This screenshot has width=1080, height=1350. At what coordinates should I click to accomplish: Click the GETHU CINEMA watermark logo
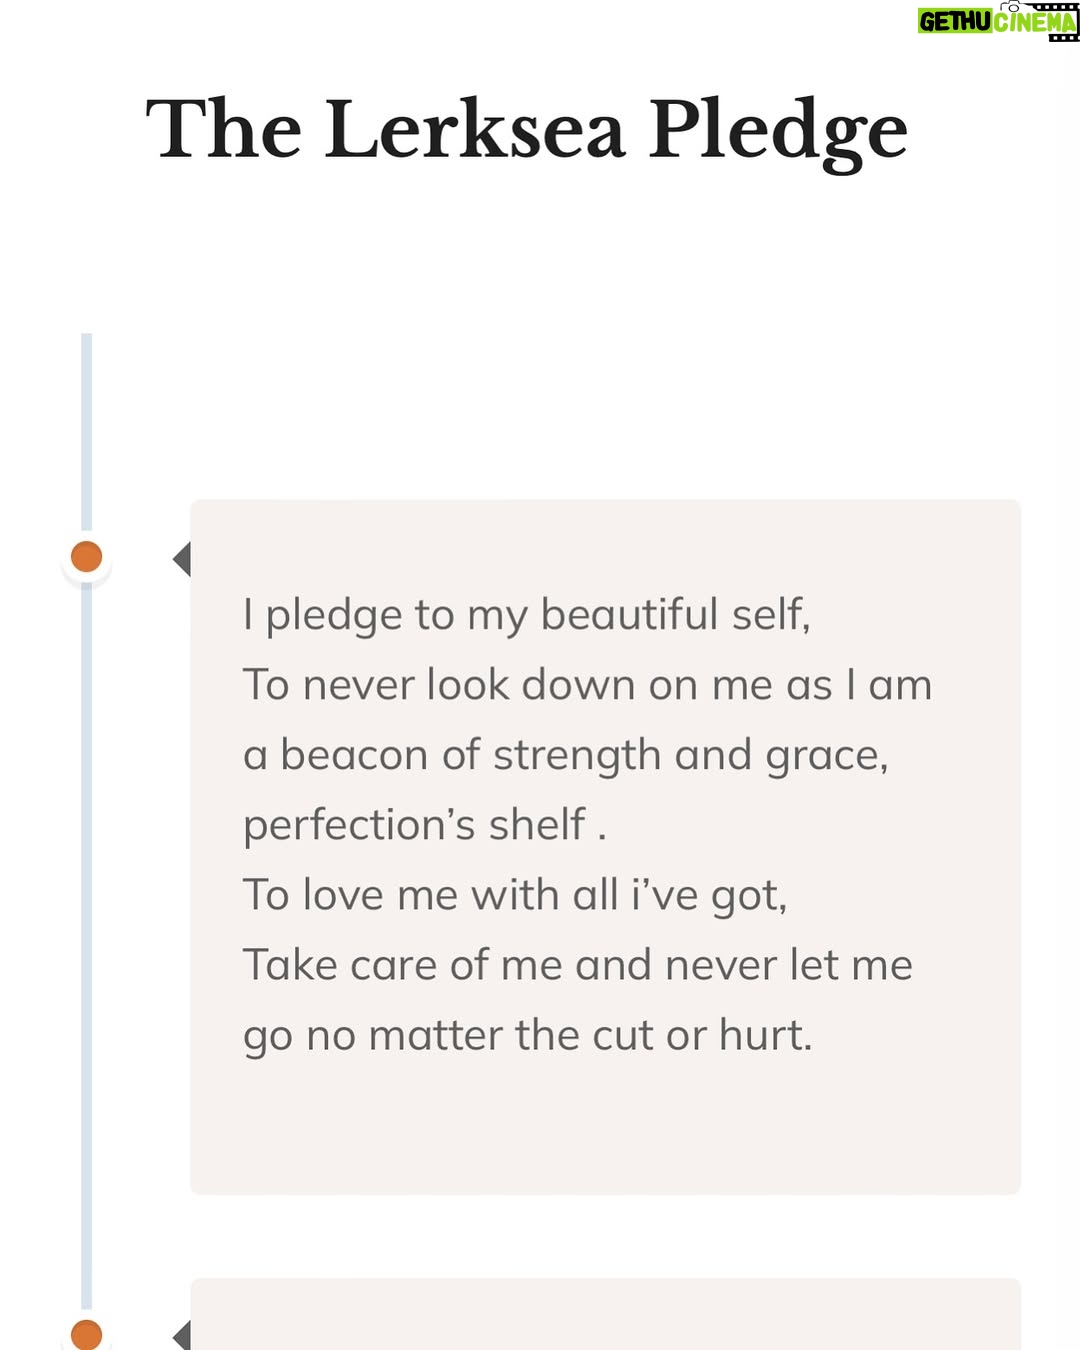(998, 21)
